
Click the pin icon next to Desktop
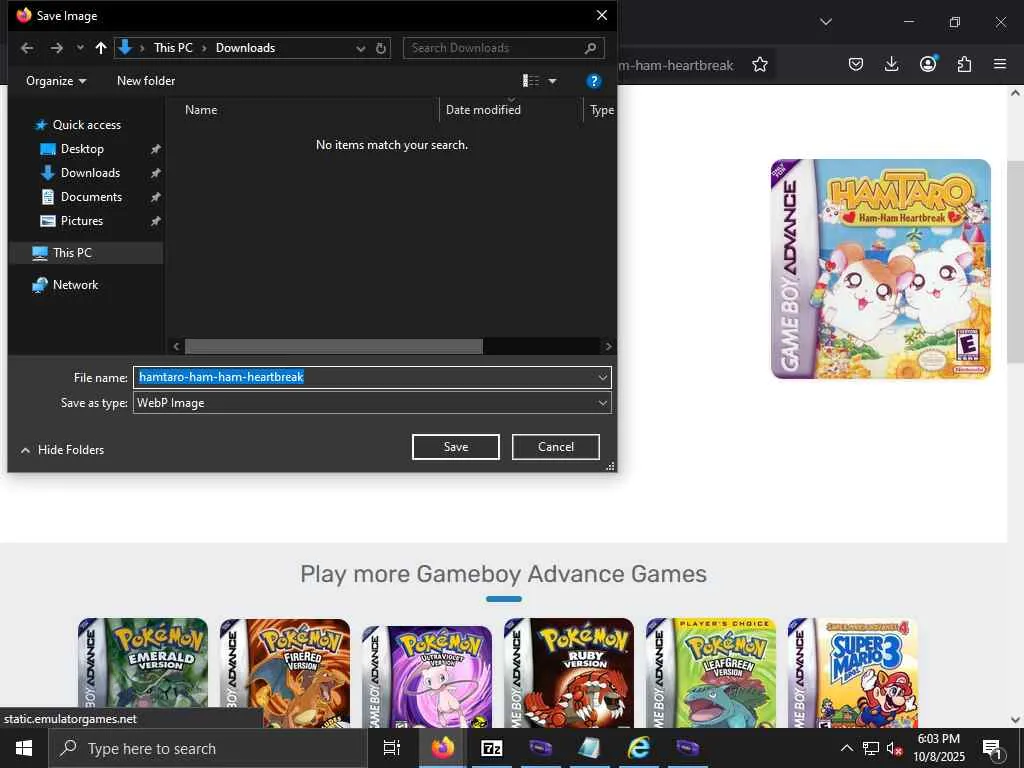pyautogui.click(x=155, y=150)
